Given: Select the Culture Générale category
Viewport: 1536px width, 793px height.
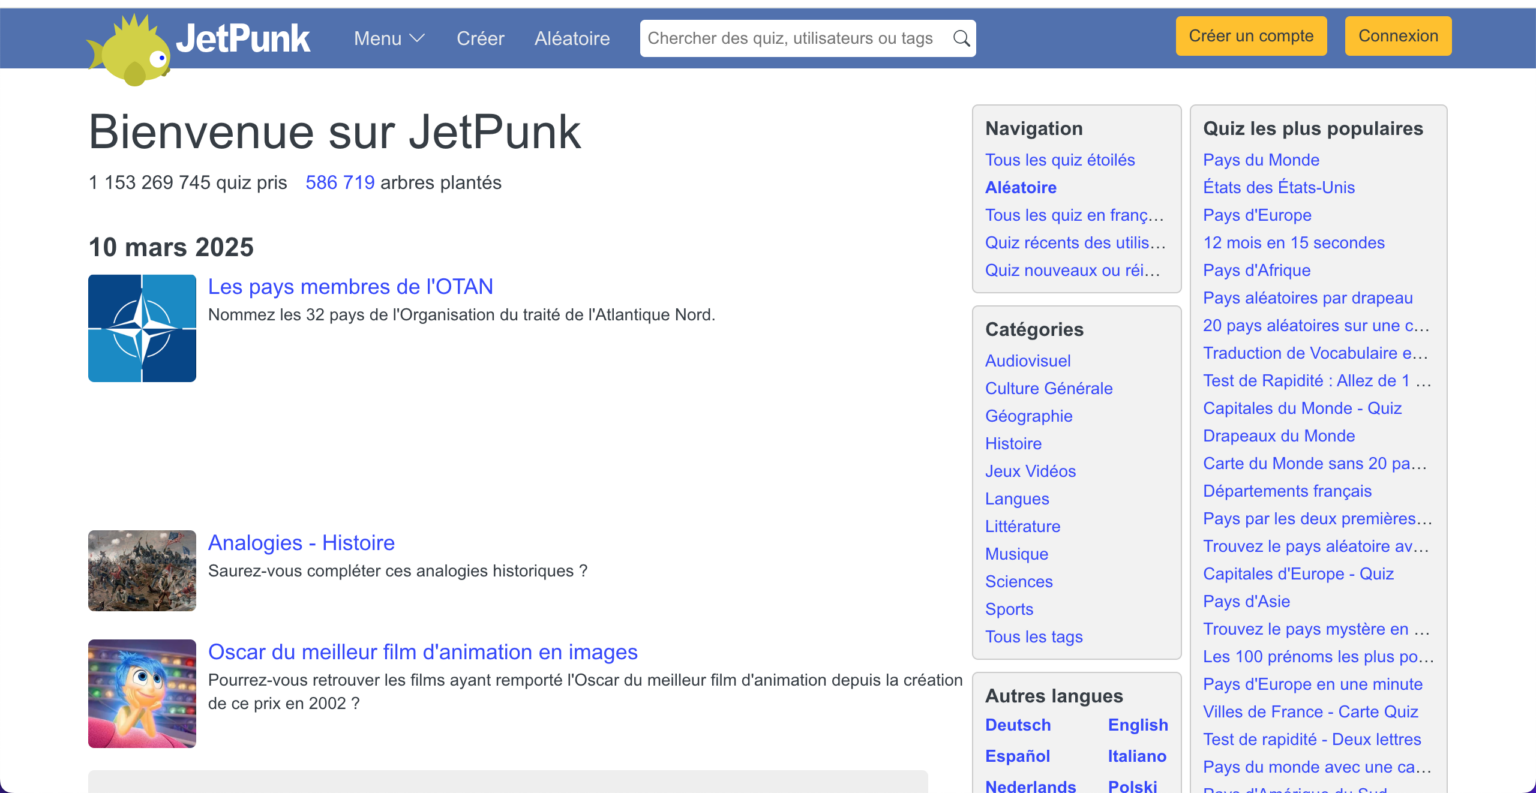Looking at the screenshot, I should pyautogui.click(x=1049, y=388).
